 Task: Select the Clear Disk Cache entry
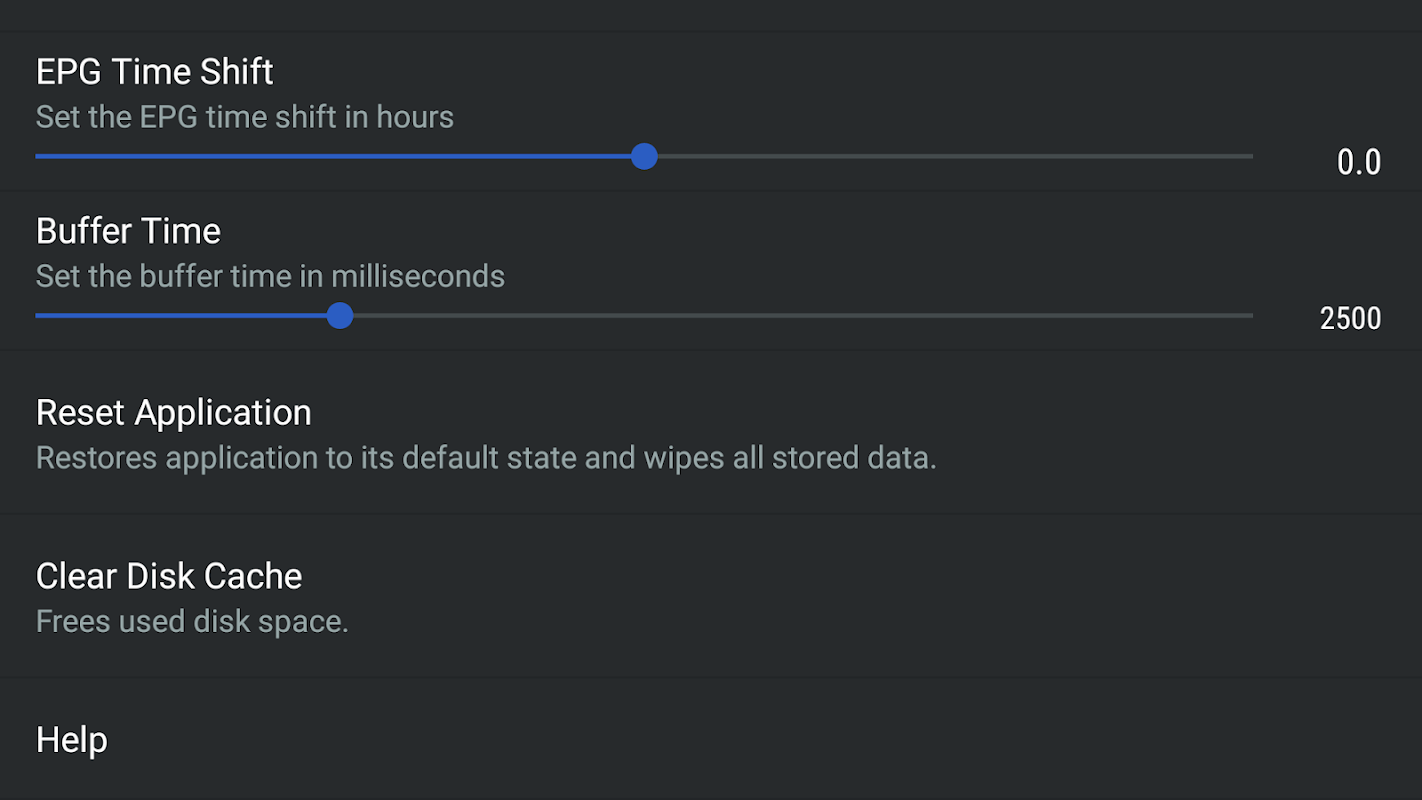(x=169, y=576)
